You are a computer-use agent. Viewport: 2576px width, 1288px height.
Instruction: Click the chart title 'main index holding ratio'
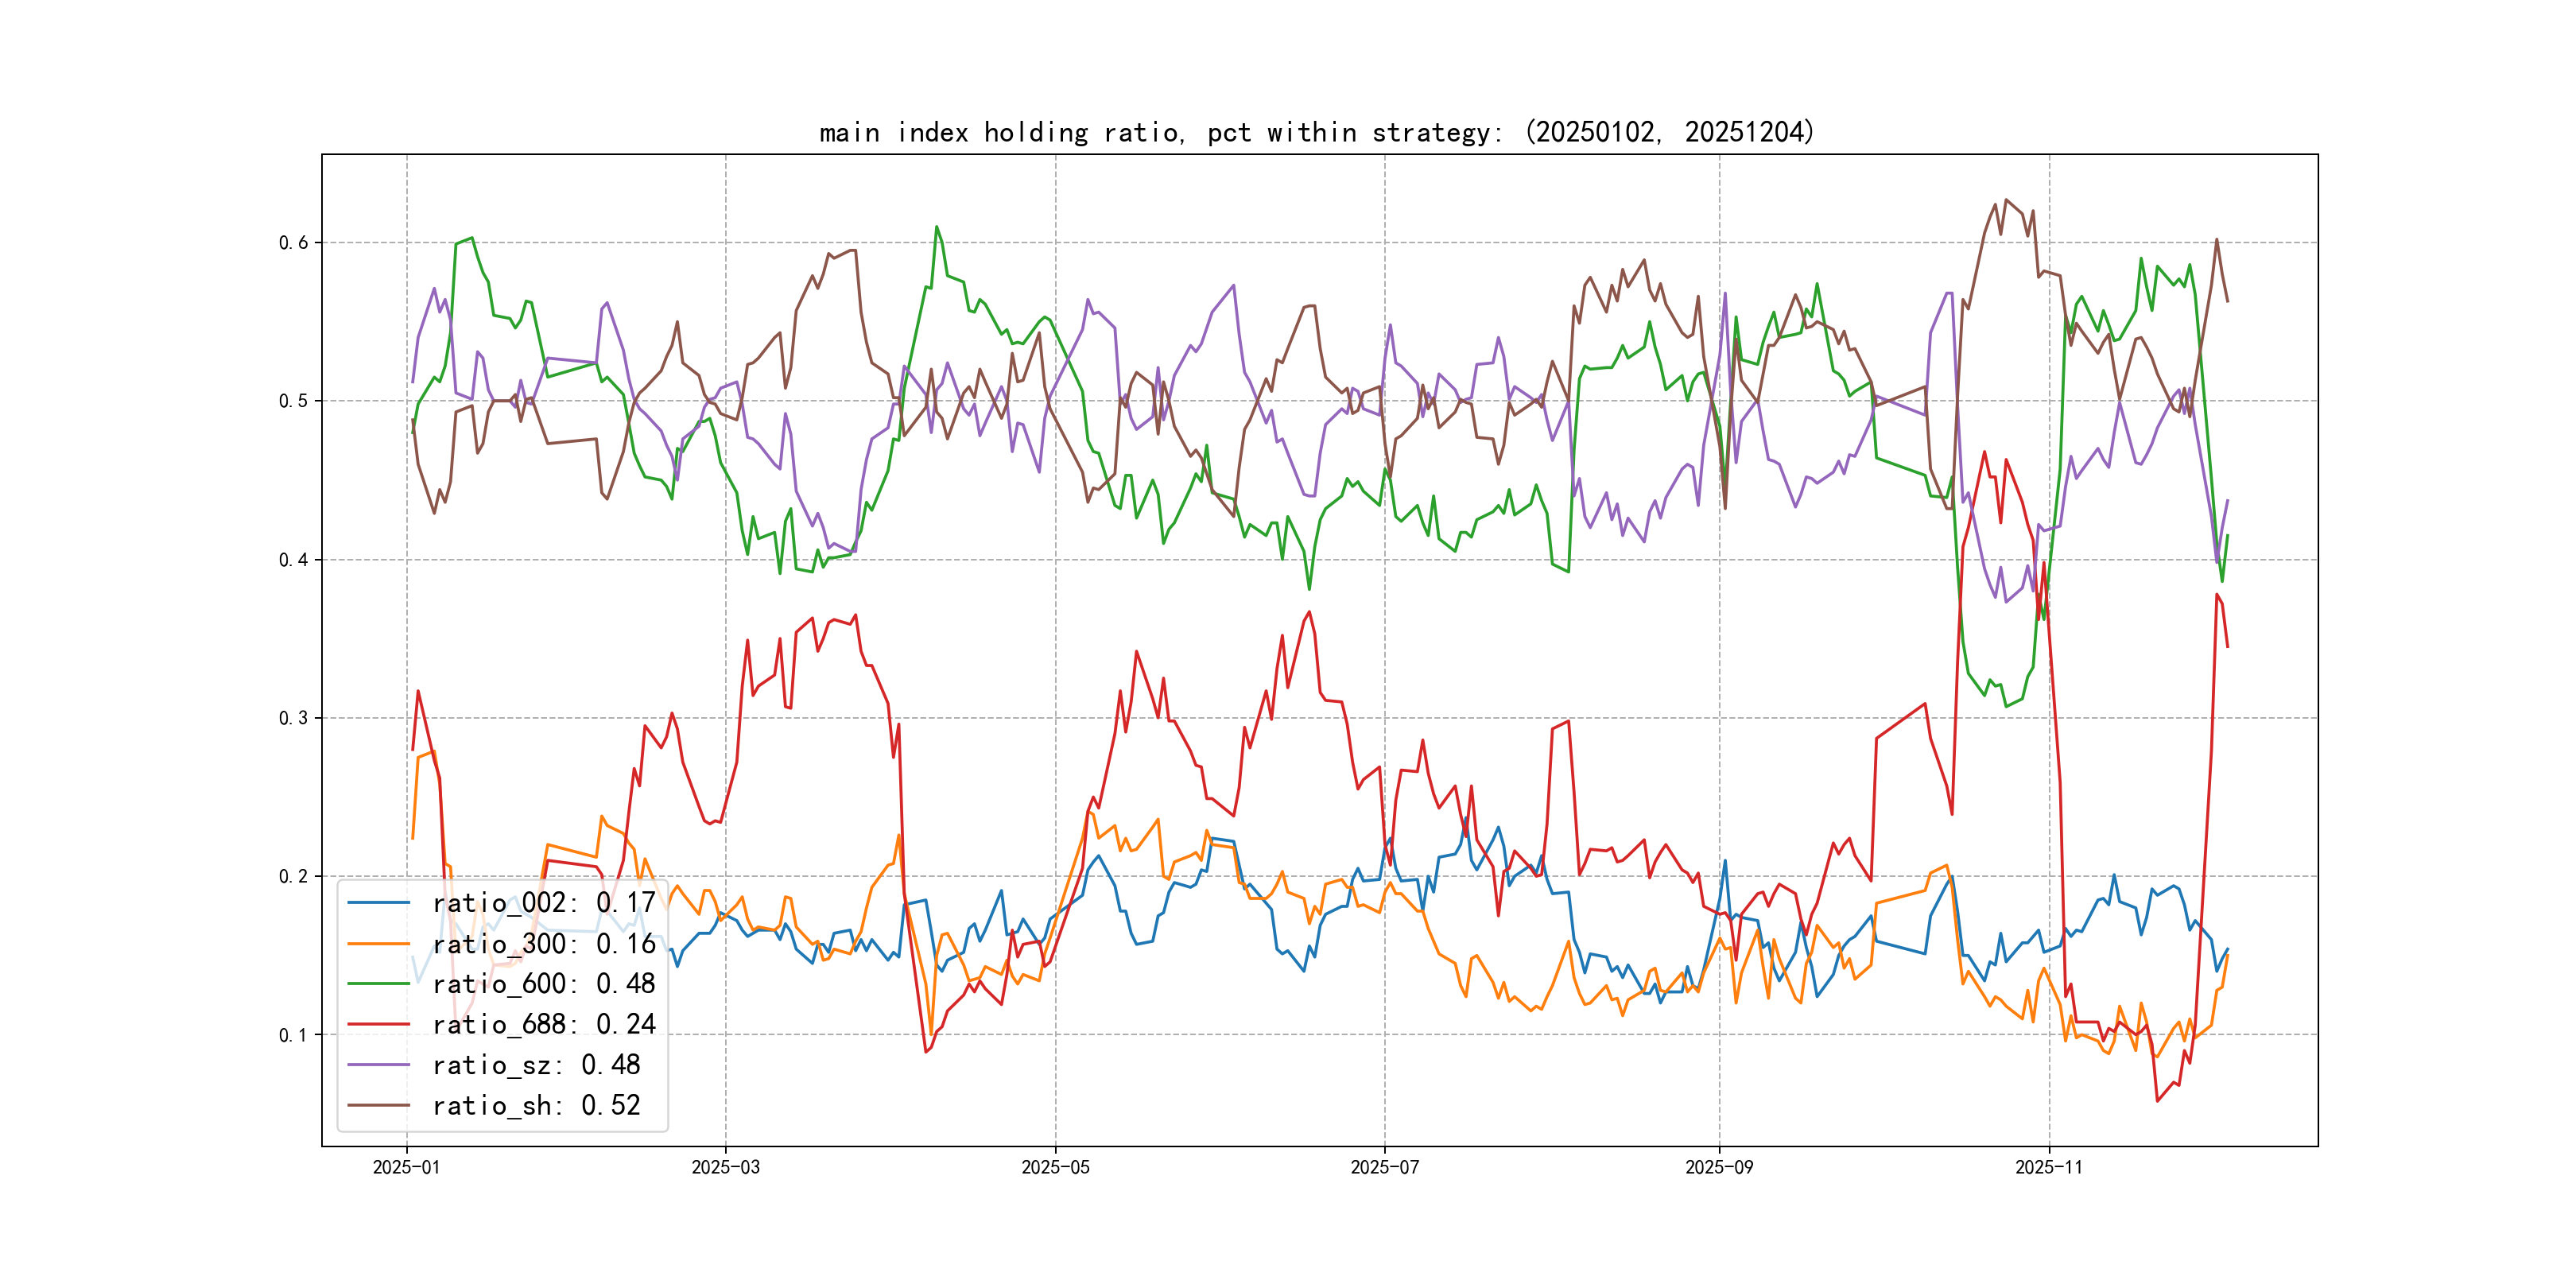pyautogui.click(x=1316, y=132)
